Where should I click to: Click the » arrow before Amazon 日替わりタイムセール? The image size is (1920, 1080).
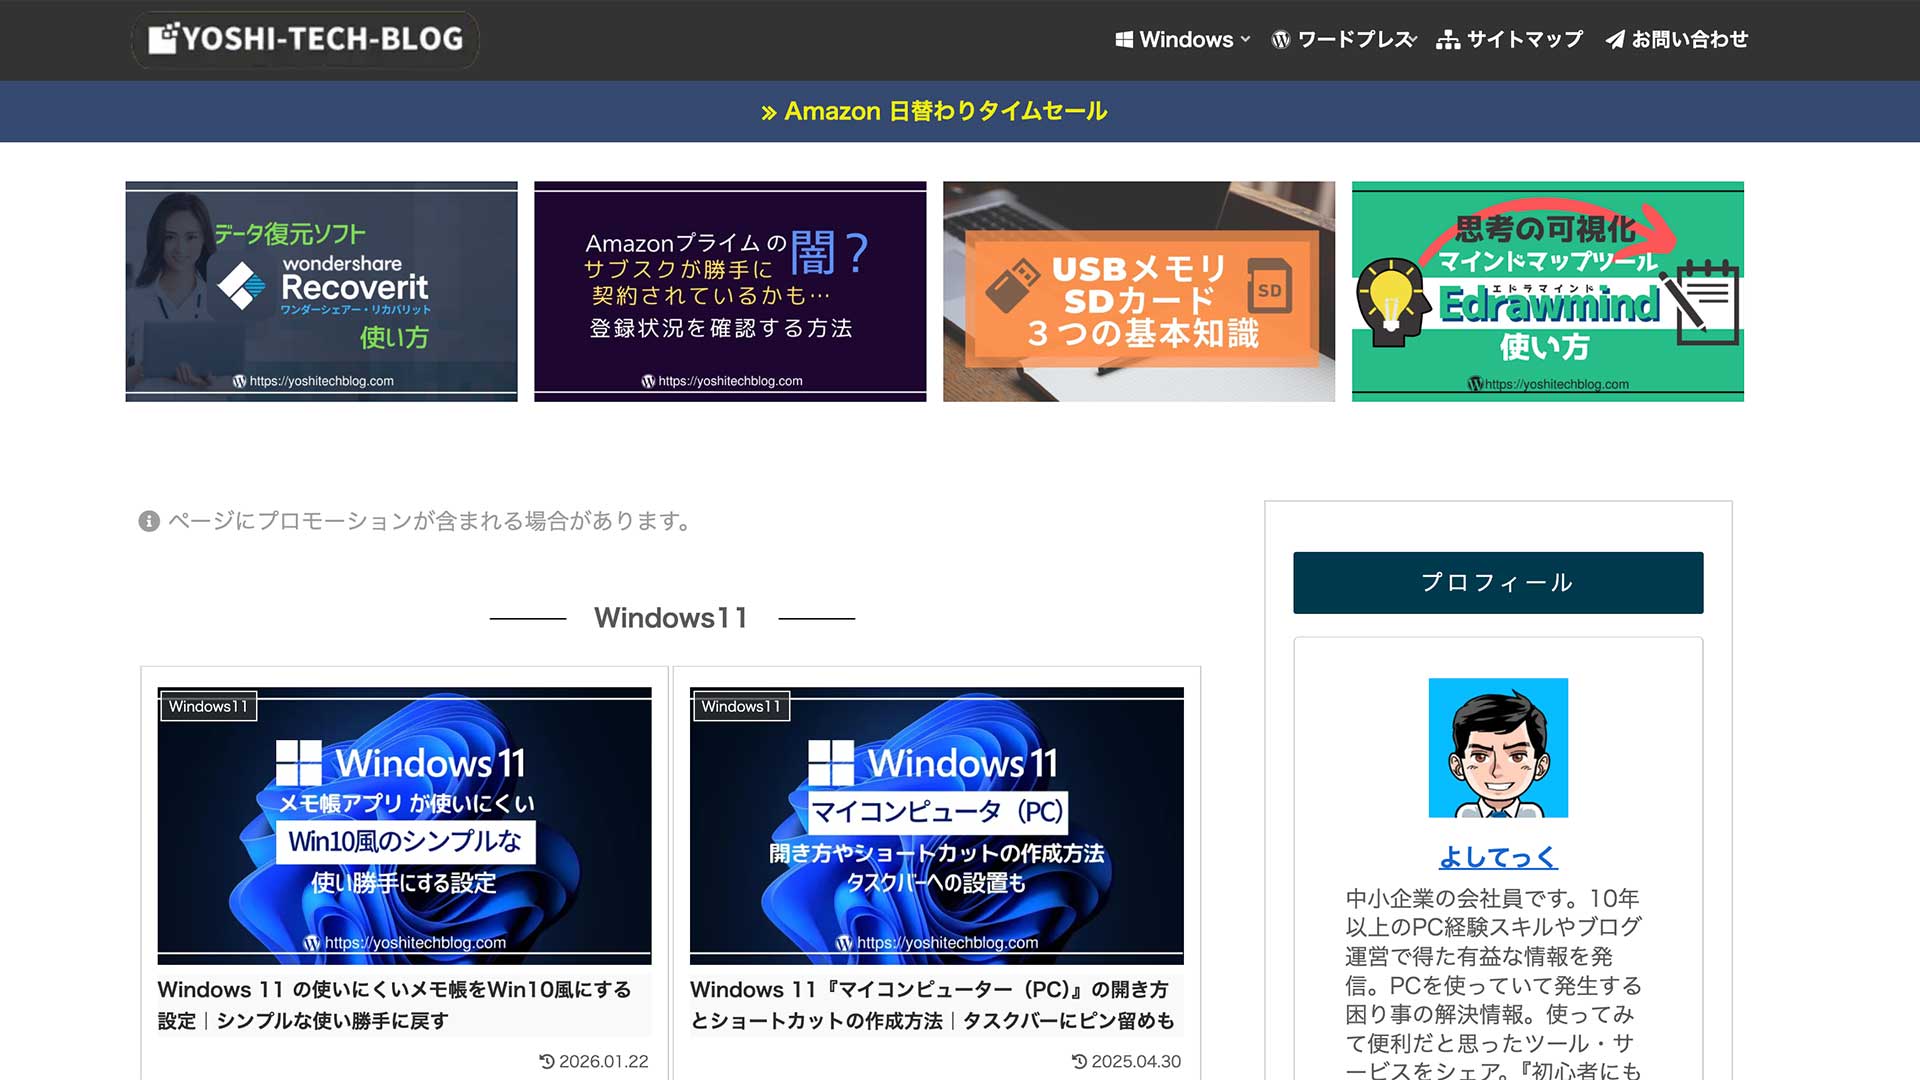[x=768, y=111]
